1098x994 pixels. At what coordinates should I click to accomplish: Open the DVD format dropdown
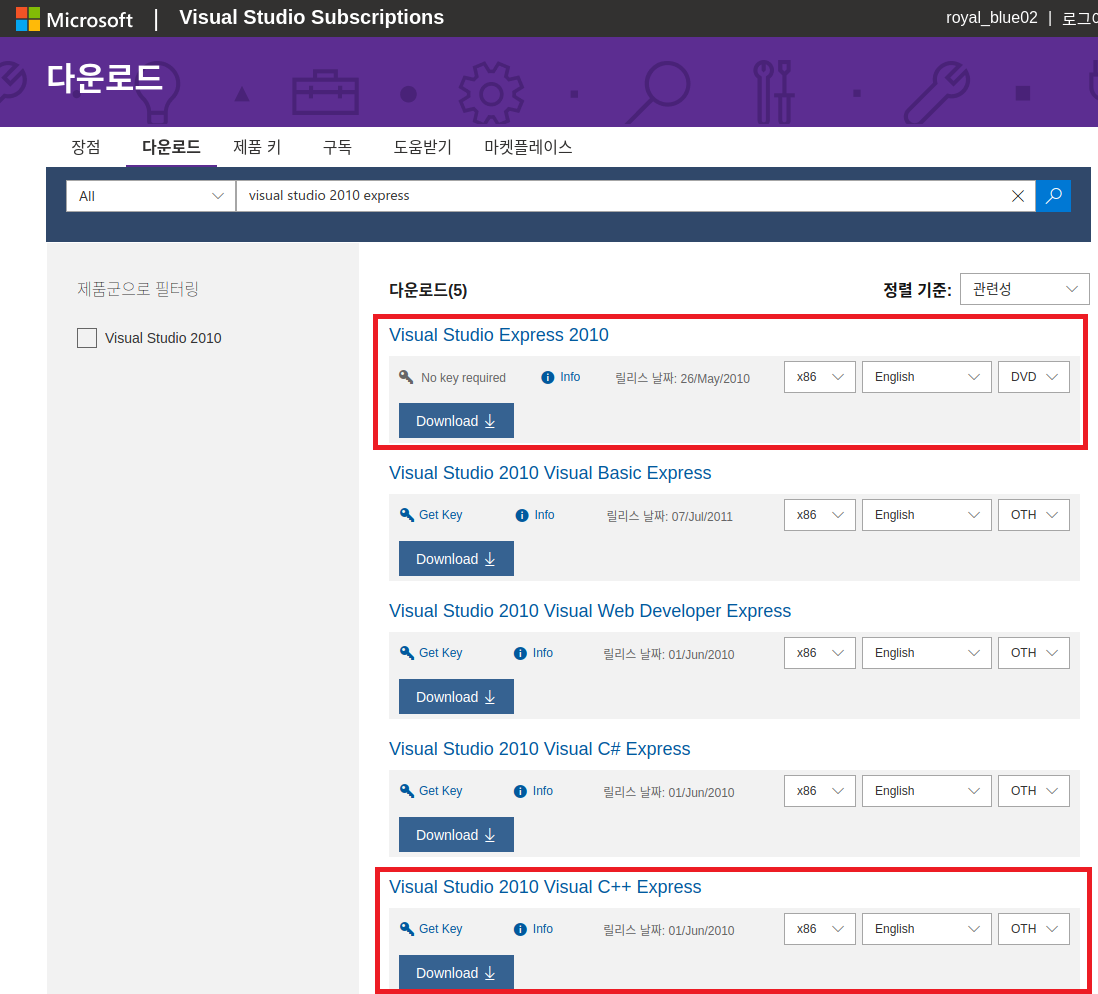point(1034,377)
